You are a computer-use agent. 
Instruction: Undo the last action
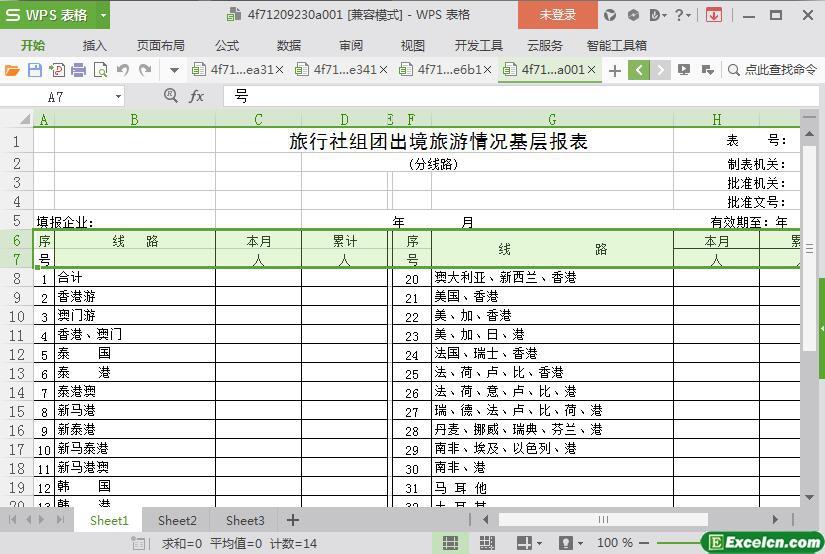(123, 70)
